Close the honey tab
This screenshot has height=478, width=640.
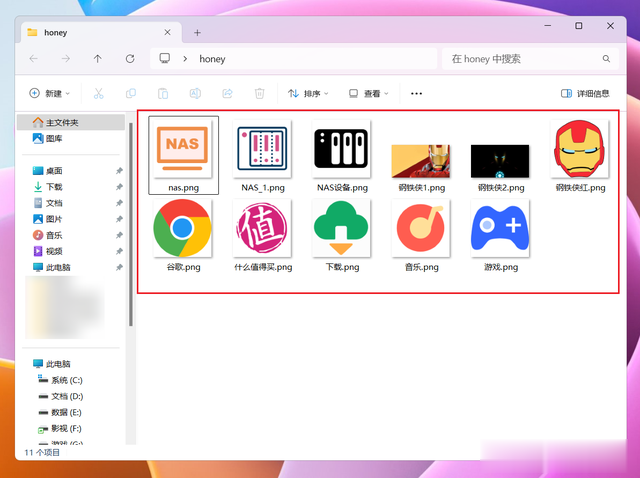tap(167, 32)
